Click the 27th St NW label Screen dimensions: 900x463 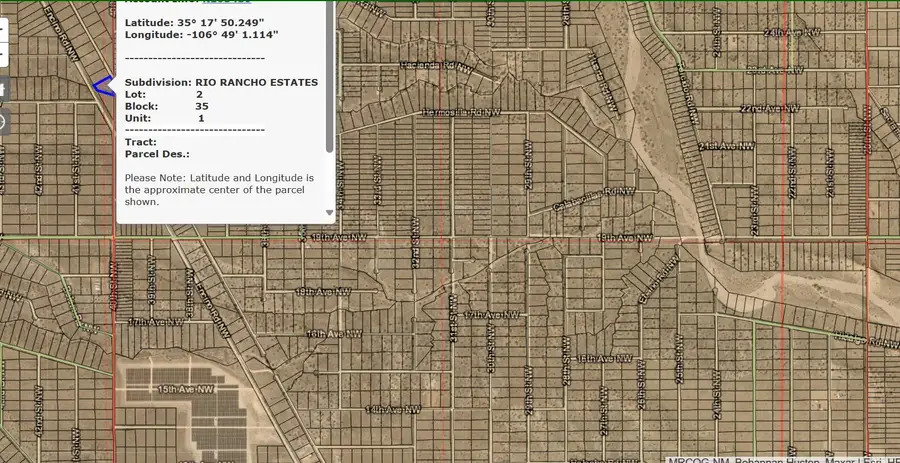click(604, 410)
